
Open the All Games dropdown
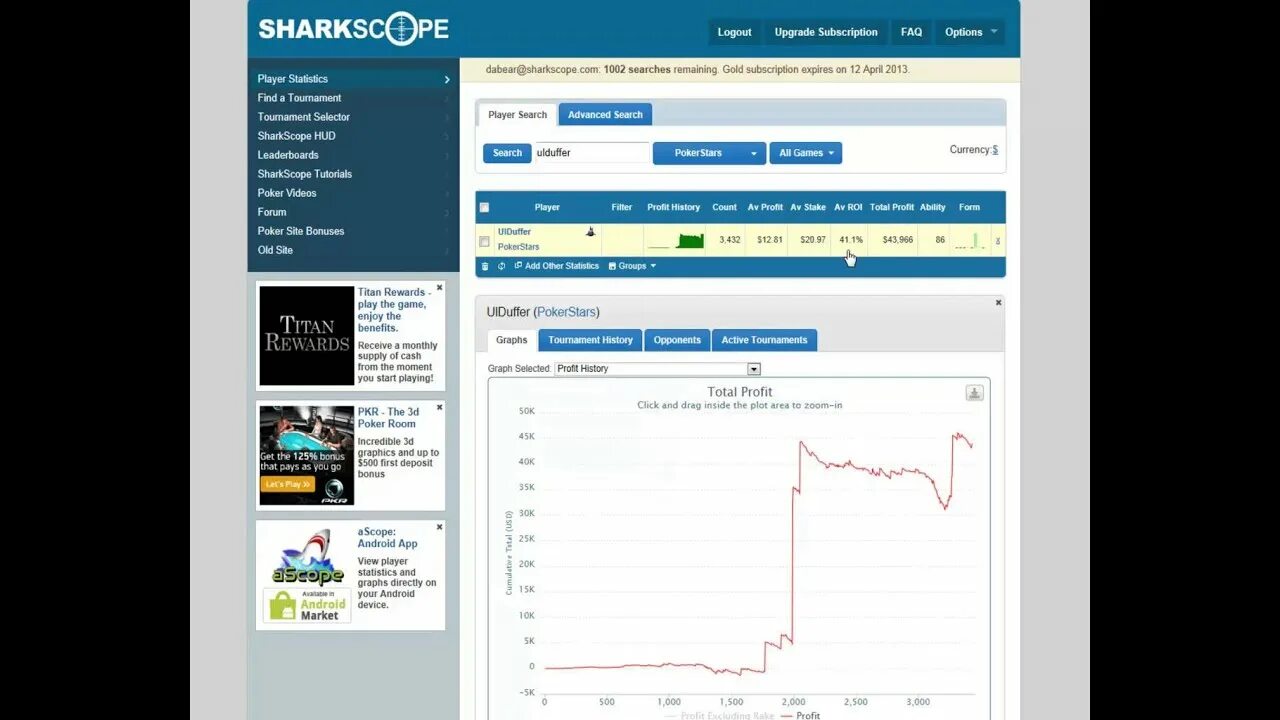point(806,153)
